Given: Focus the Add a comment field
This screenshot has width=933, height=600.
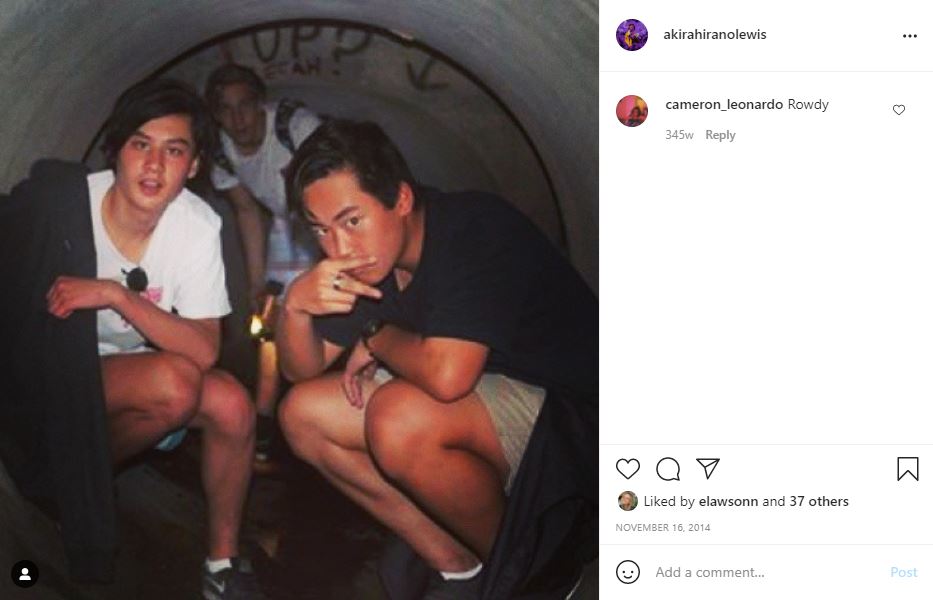Looking at the screenshot, I should (x=768, y=572).
